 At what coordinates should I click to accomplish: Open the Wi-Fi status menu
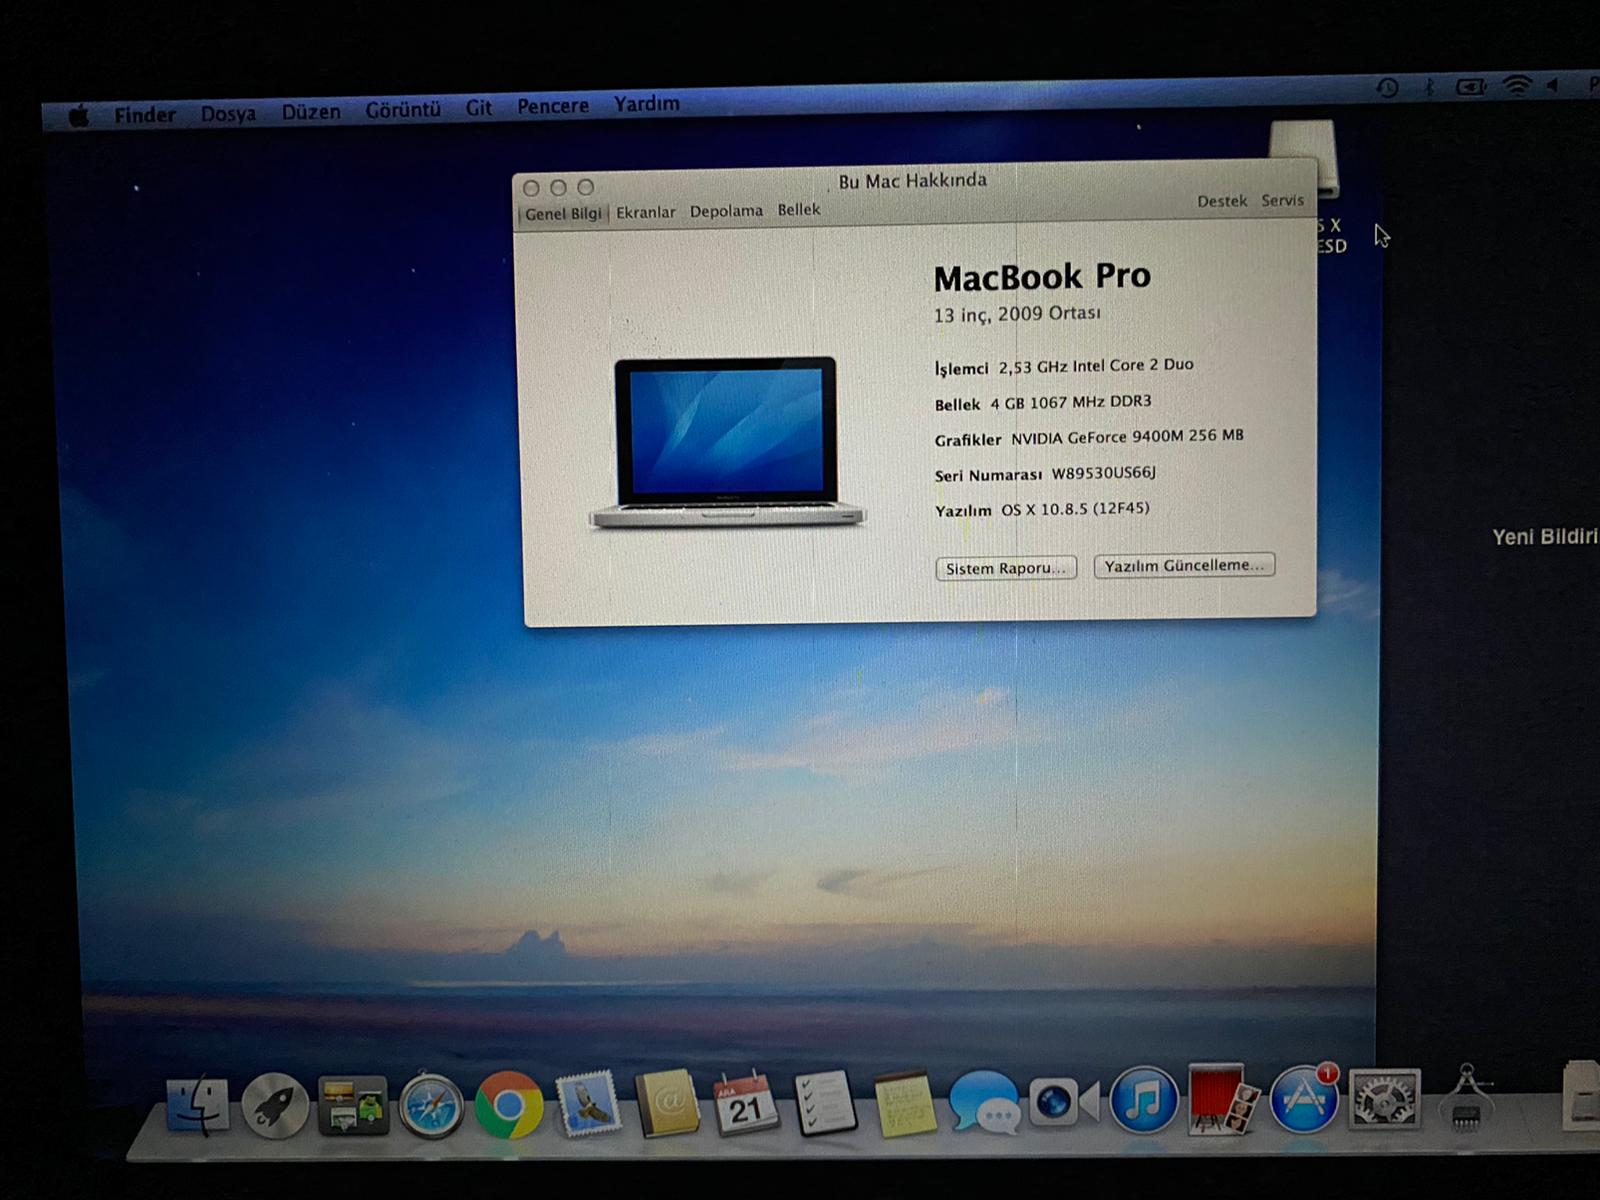[x=1518, y=85]
